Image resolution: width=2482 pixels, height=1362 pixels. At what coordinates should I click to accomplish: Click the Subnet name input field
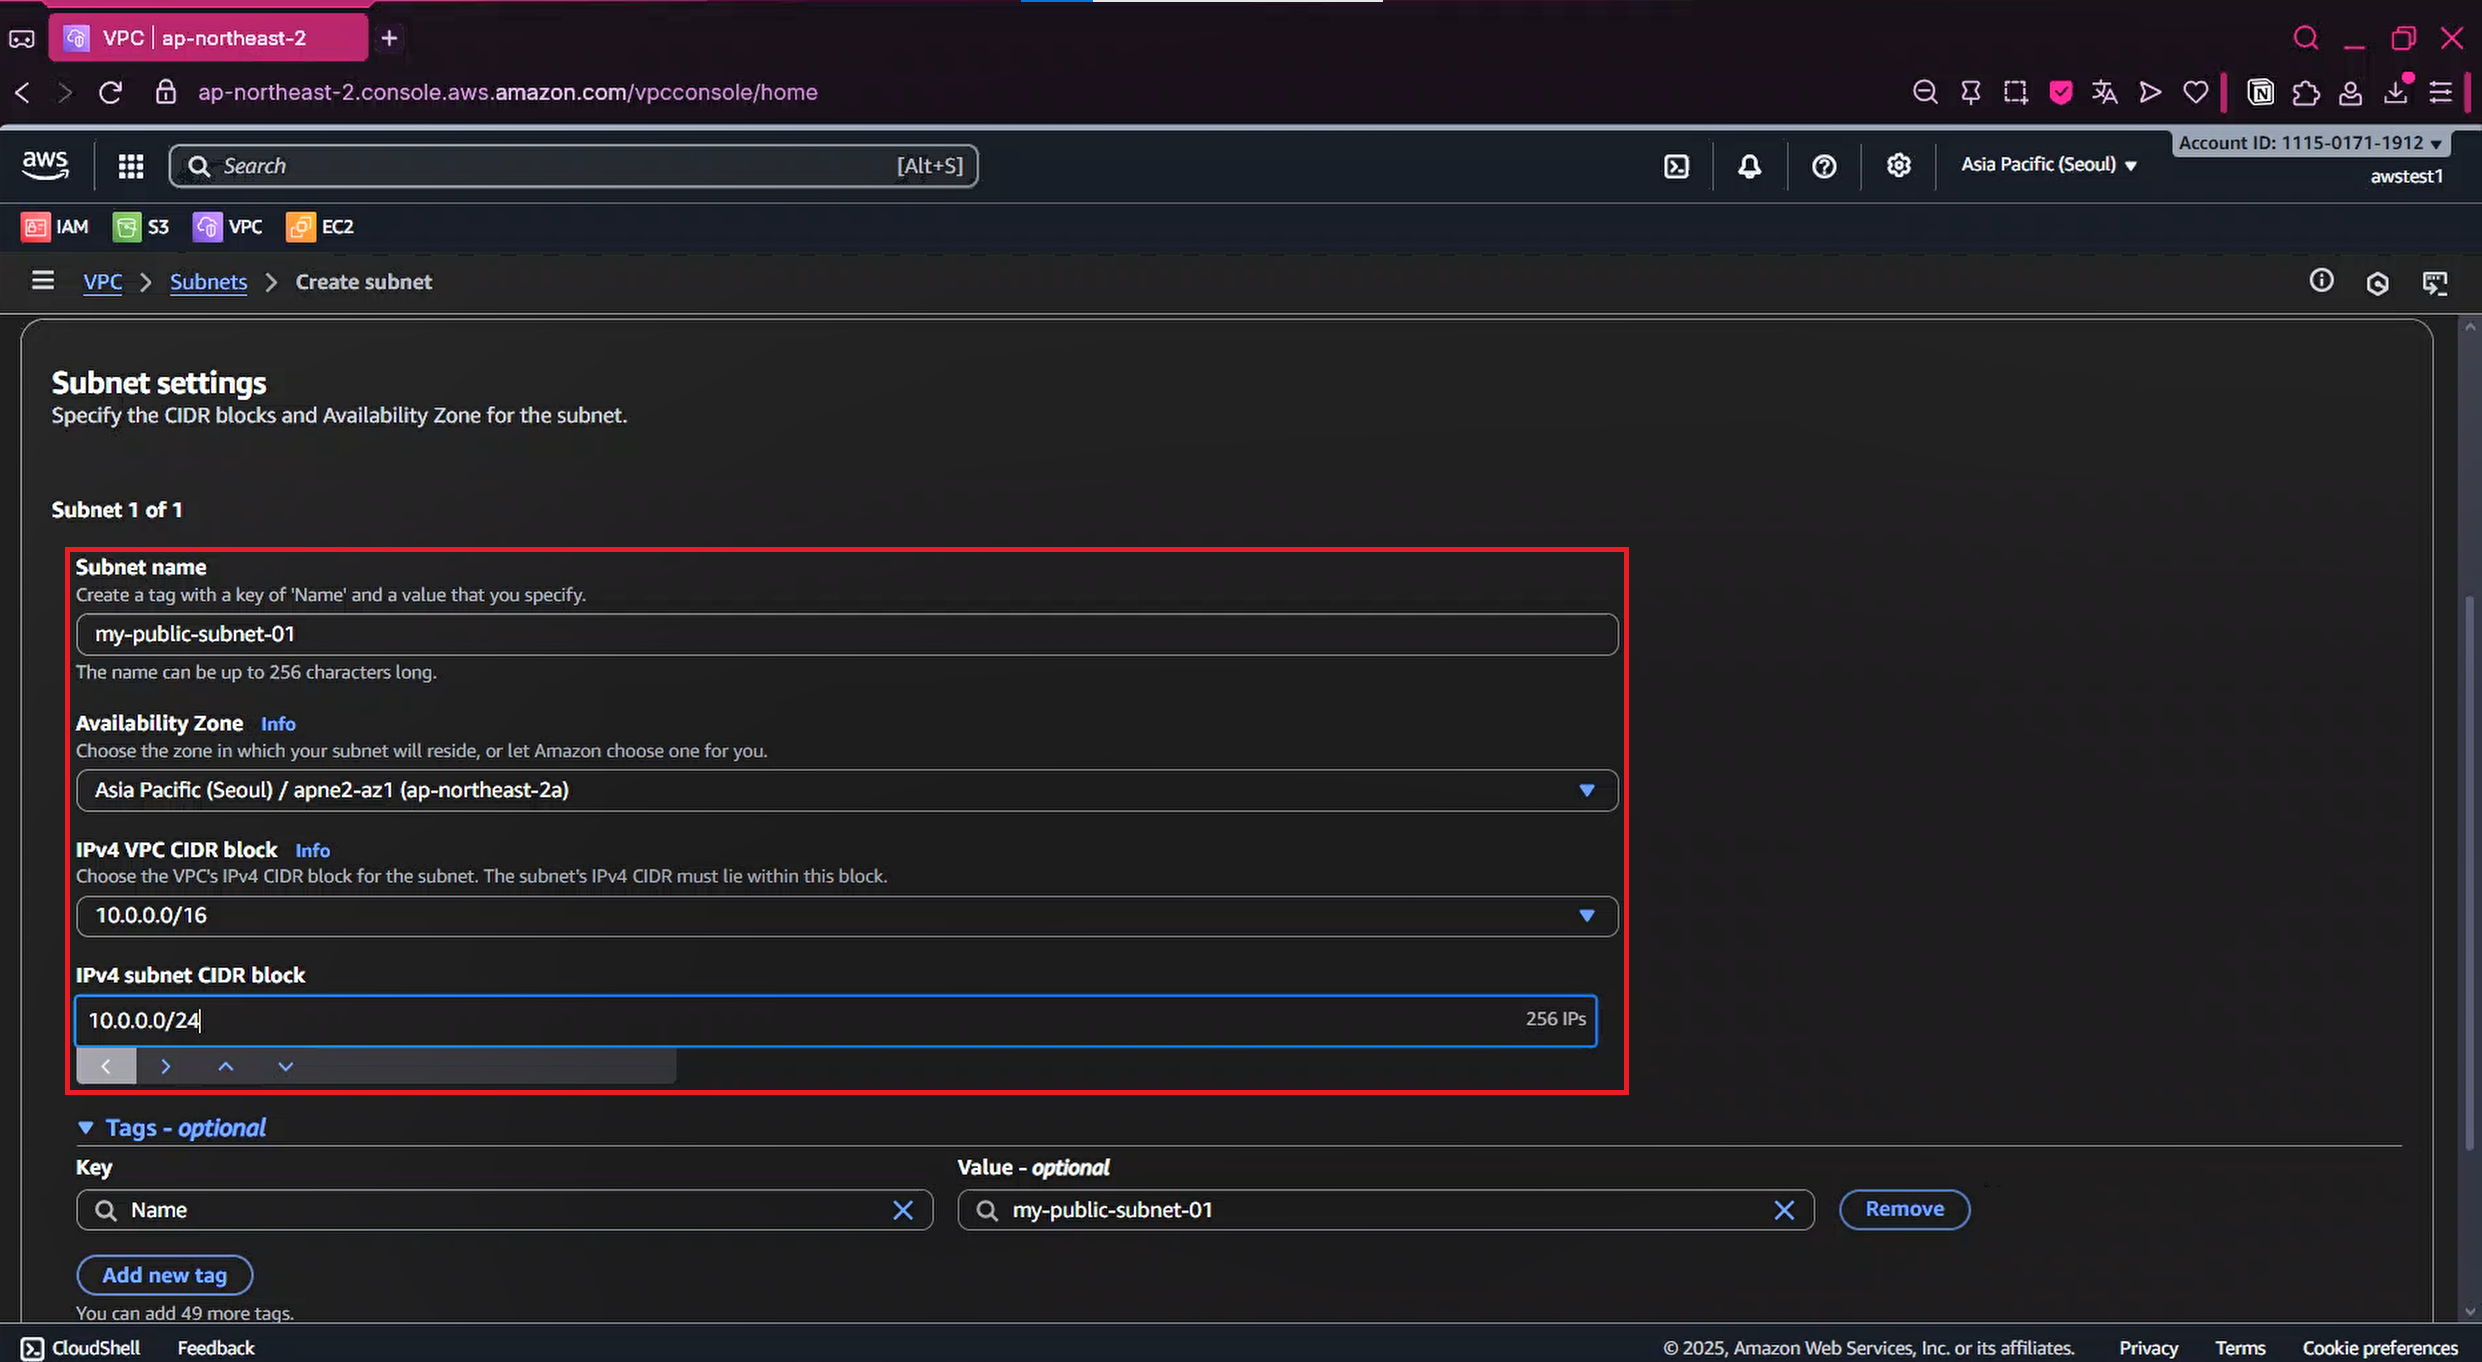[846, 634]
